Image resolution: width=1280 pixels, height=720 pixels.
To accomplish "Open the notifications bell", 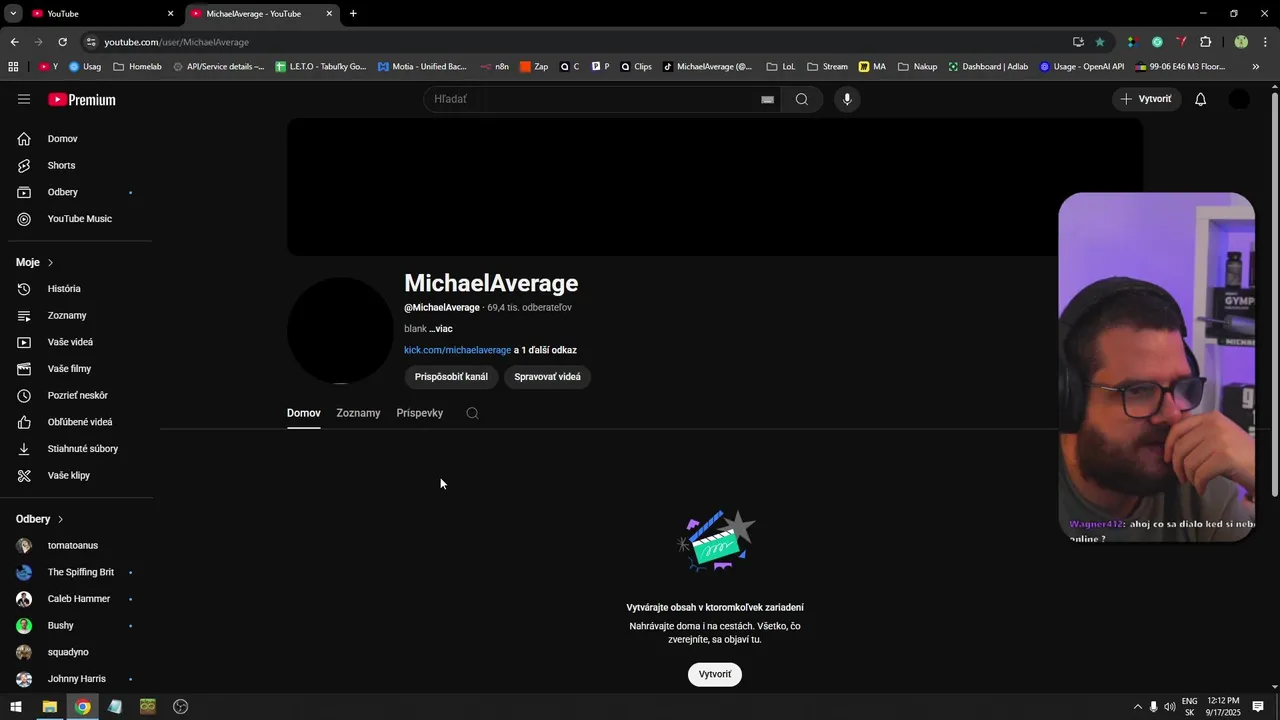I will pyautogui.click(x=1201, y=99).
